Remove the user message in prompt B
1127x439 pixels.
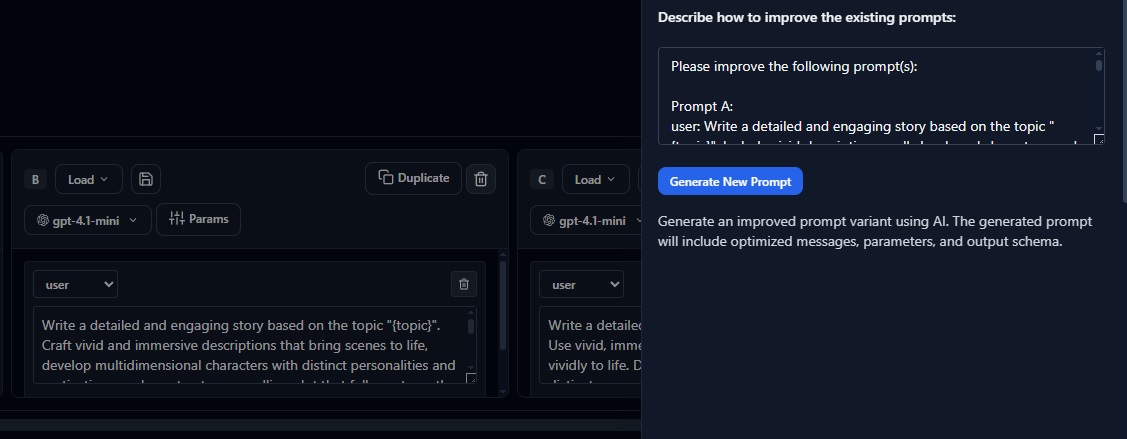[x=463, y=284]
